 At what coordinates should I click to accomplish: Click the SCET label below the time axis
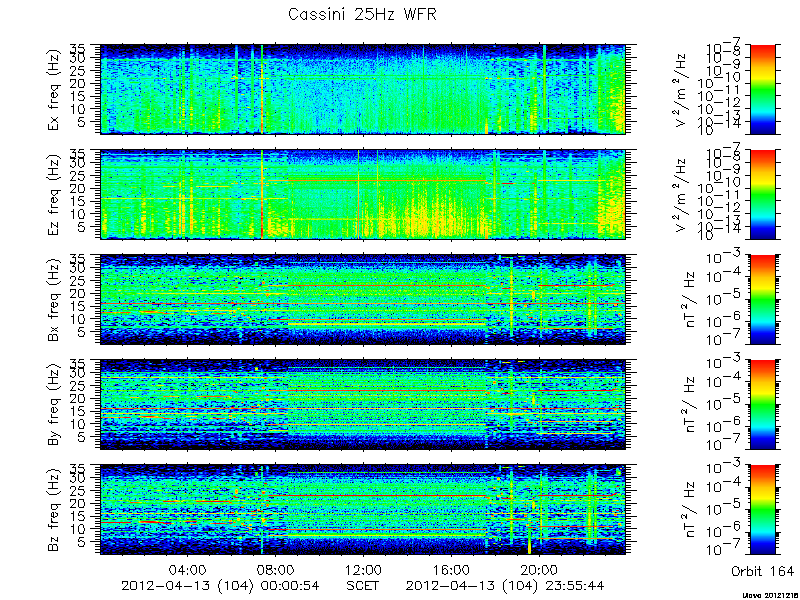363,586
